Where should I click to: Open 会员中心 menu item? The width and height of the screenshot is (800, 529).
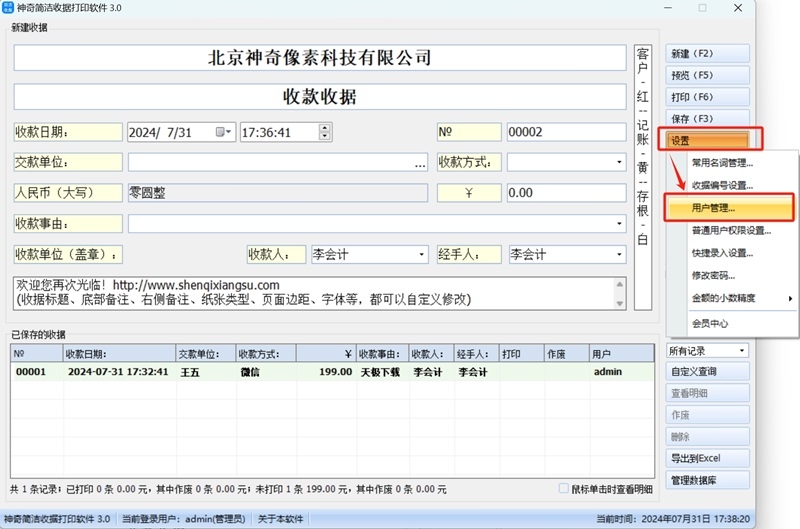pos(710,323)
